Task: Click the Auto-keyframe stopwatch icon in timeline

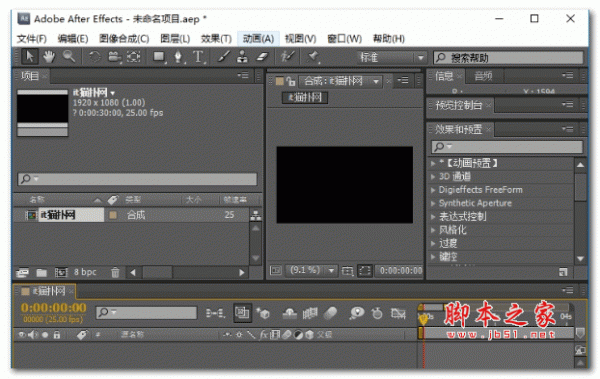Action: [377, 314]
